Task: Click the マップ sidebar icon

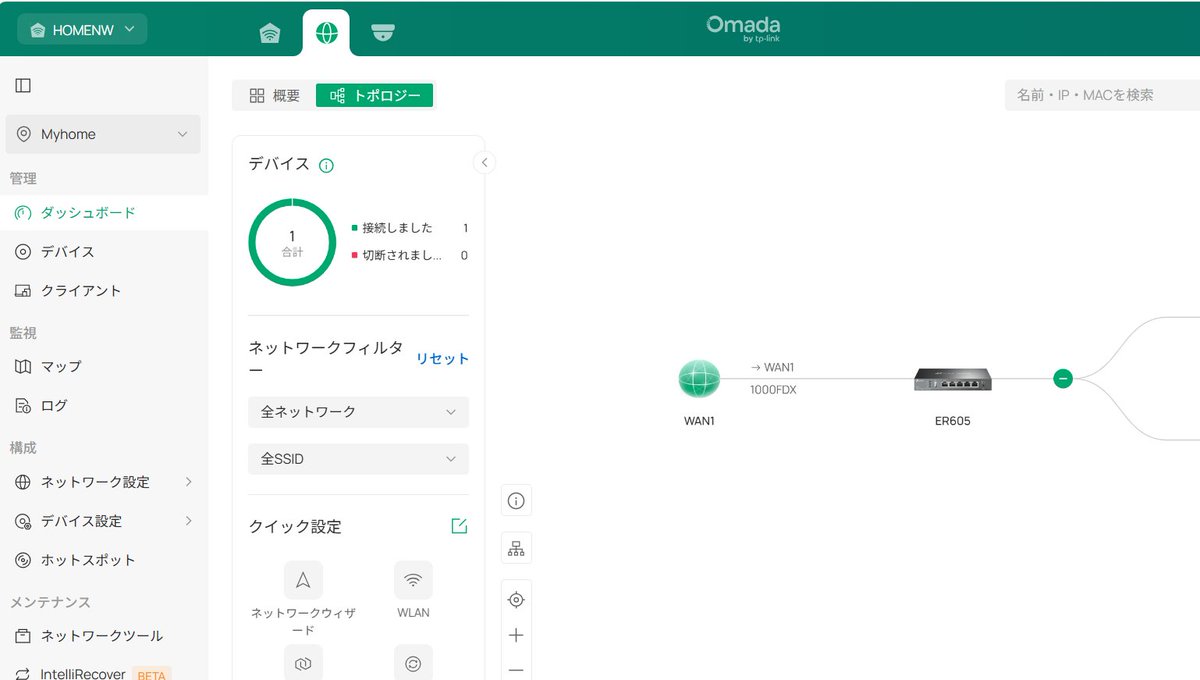Action: (23, 366)
